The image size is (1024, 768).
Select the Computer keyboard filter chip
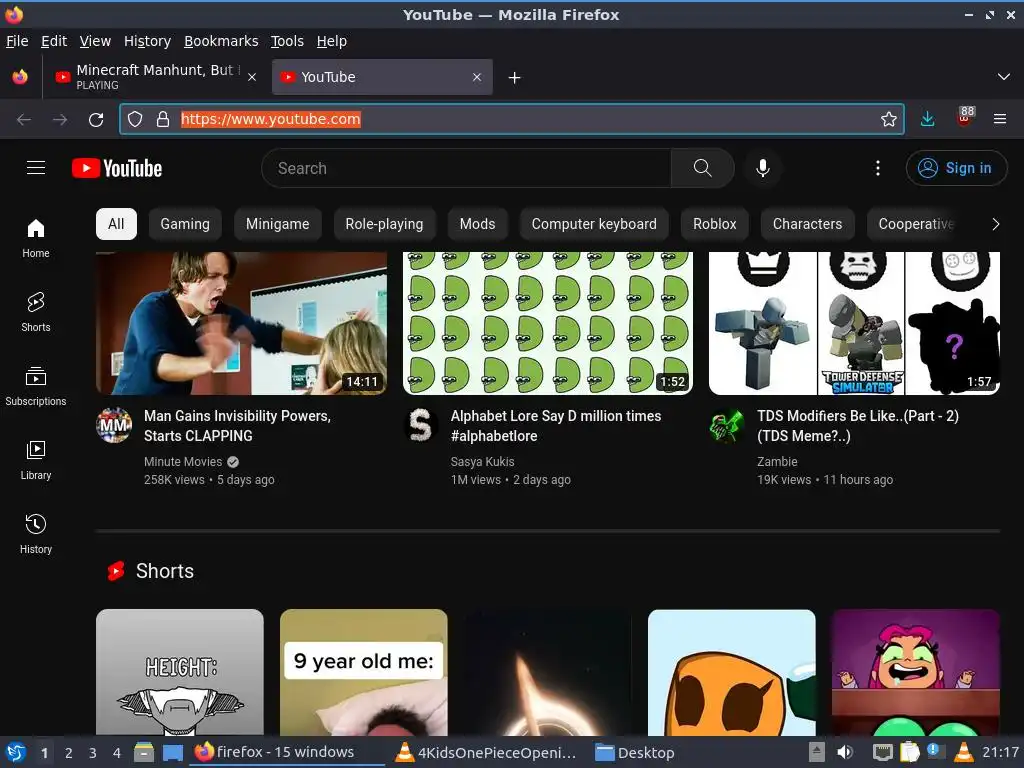tap(594, 224)
